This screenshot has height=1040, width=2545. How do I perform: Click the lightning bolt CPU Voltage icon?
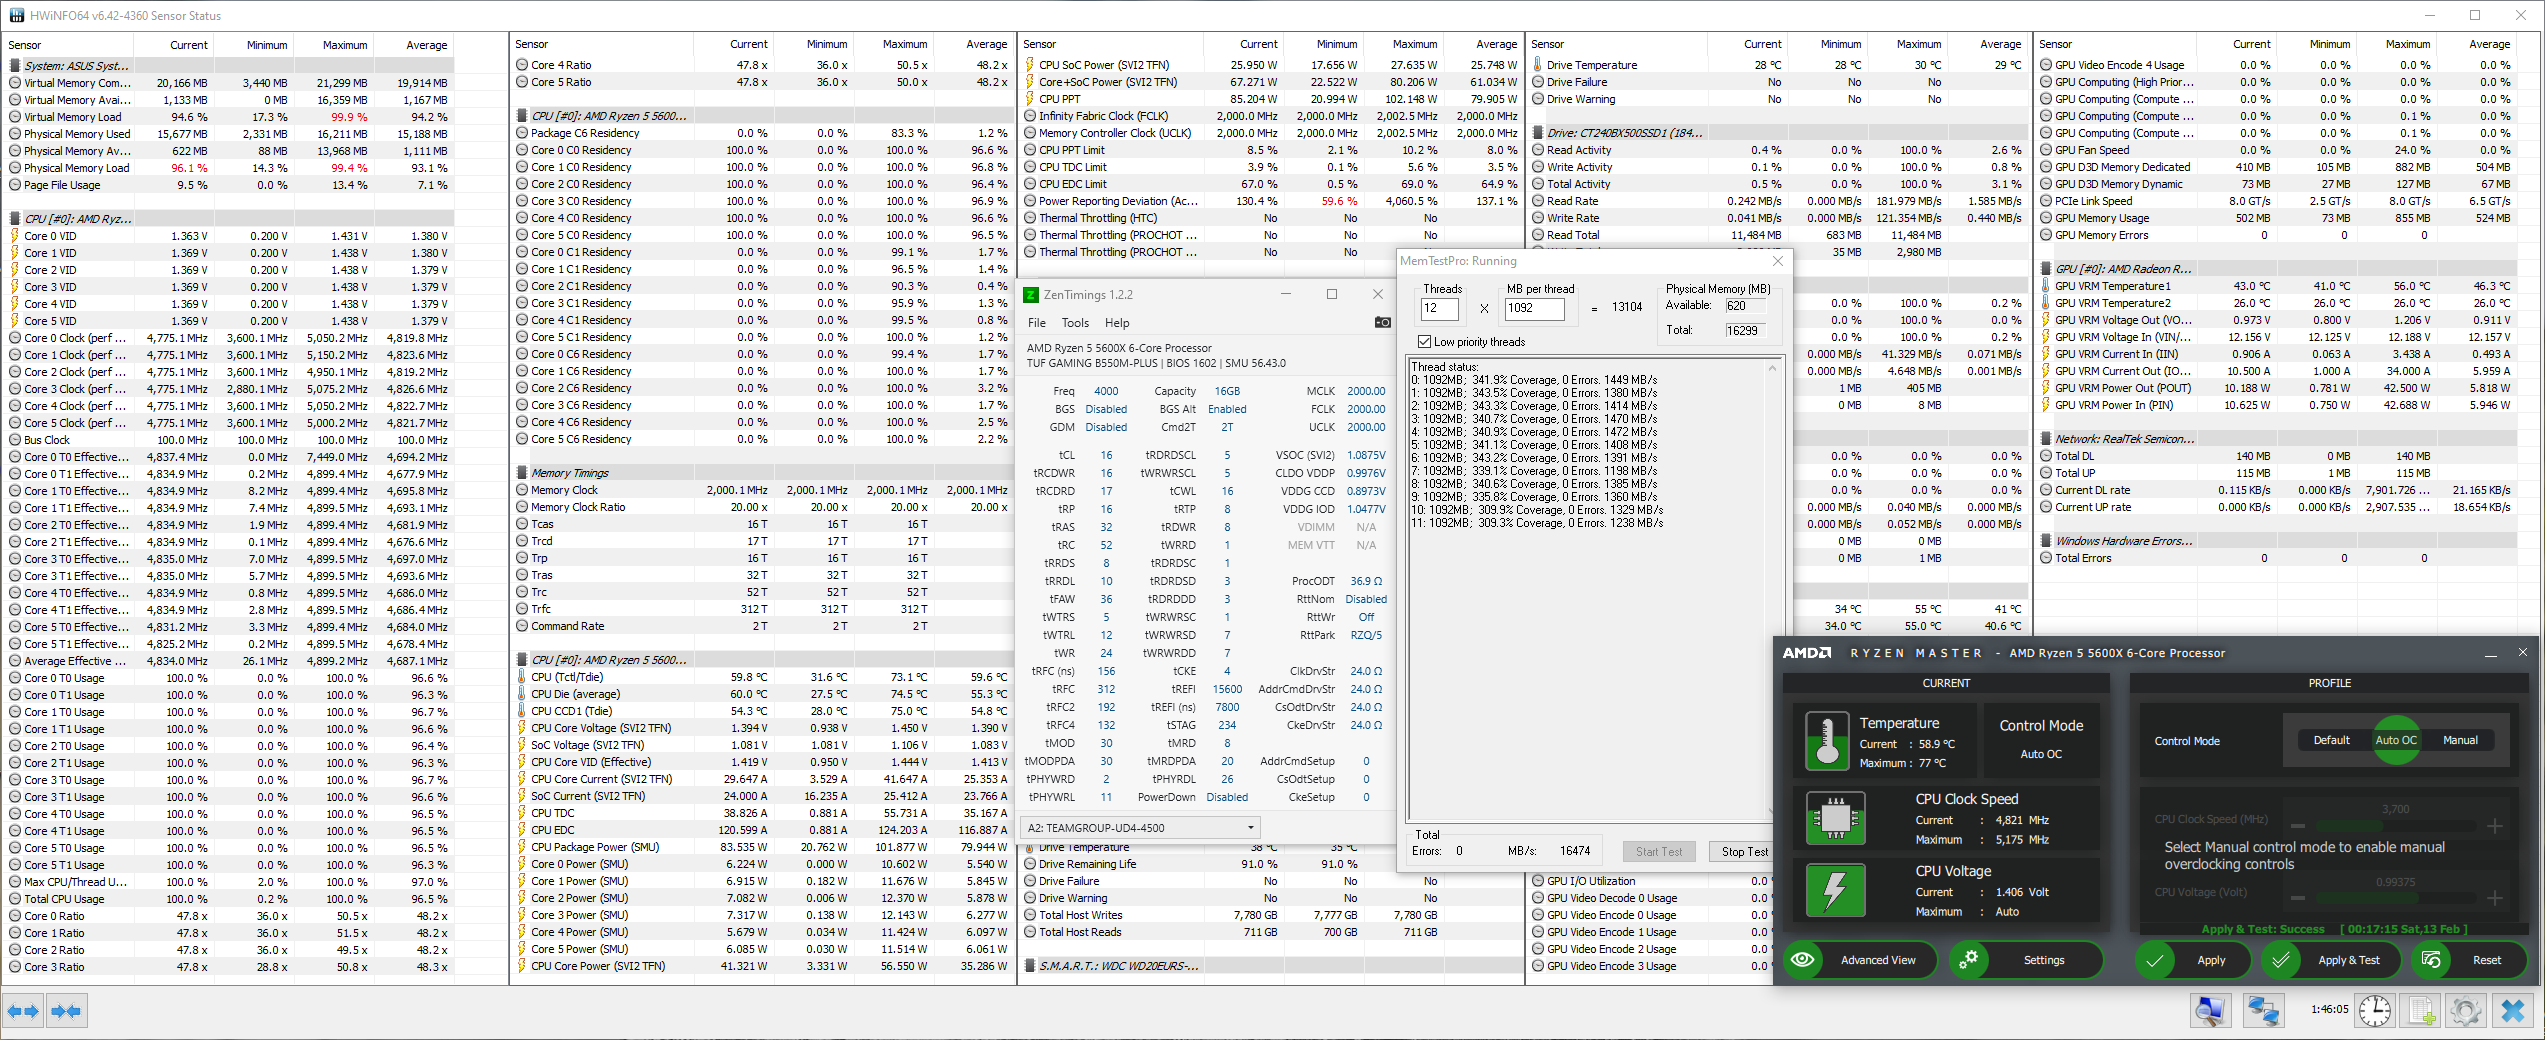click(x=1835, y=890)
